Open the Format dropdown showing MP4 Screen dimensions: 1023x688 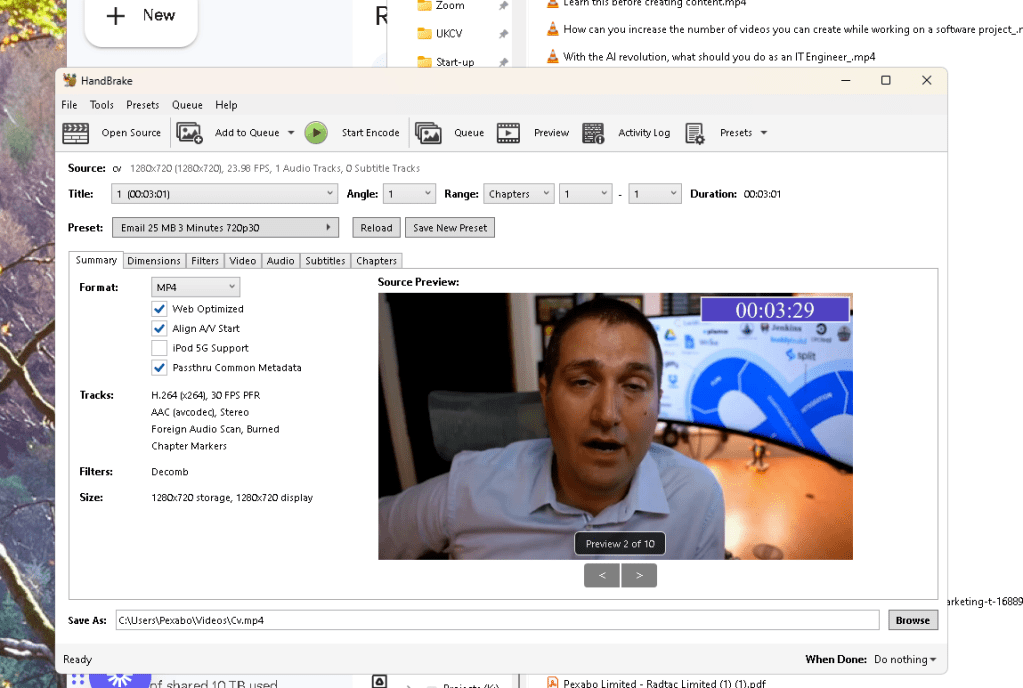pos(196,287)
